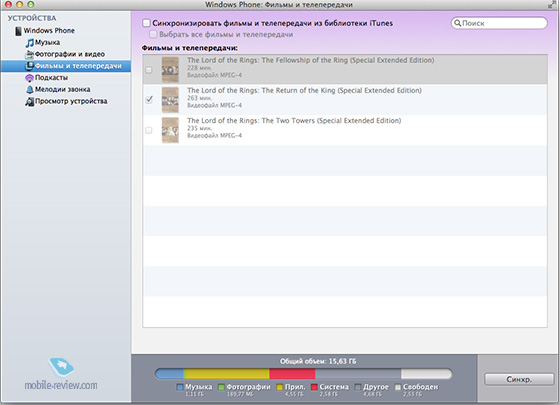Click the Fellowship of the Ring thumbnail
The width and height of the screenshot is (560, 405).
170,70
